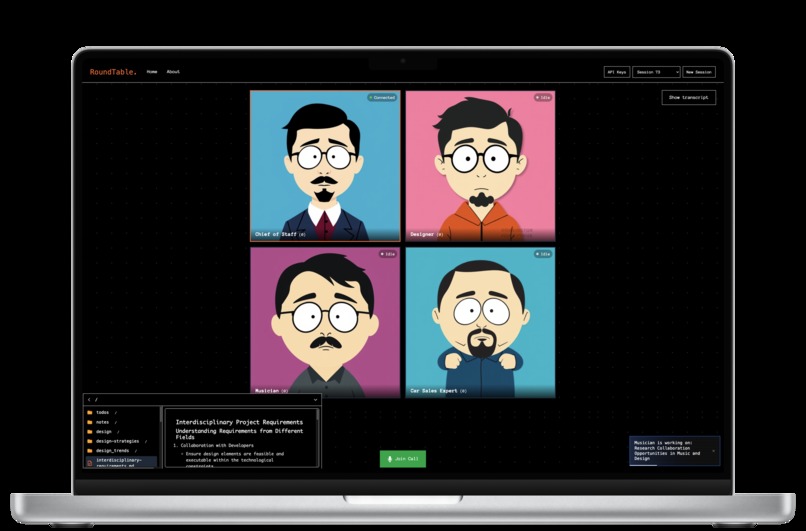The height and width of the screenshot is (531, 806).
Task: Click the 'Car Sales Expert (0)' name label
Action: [438, 391]
